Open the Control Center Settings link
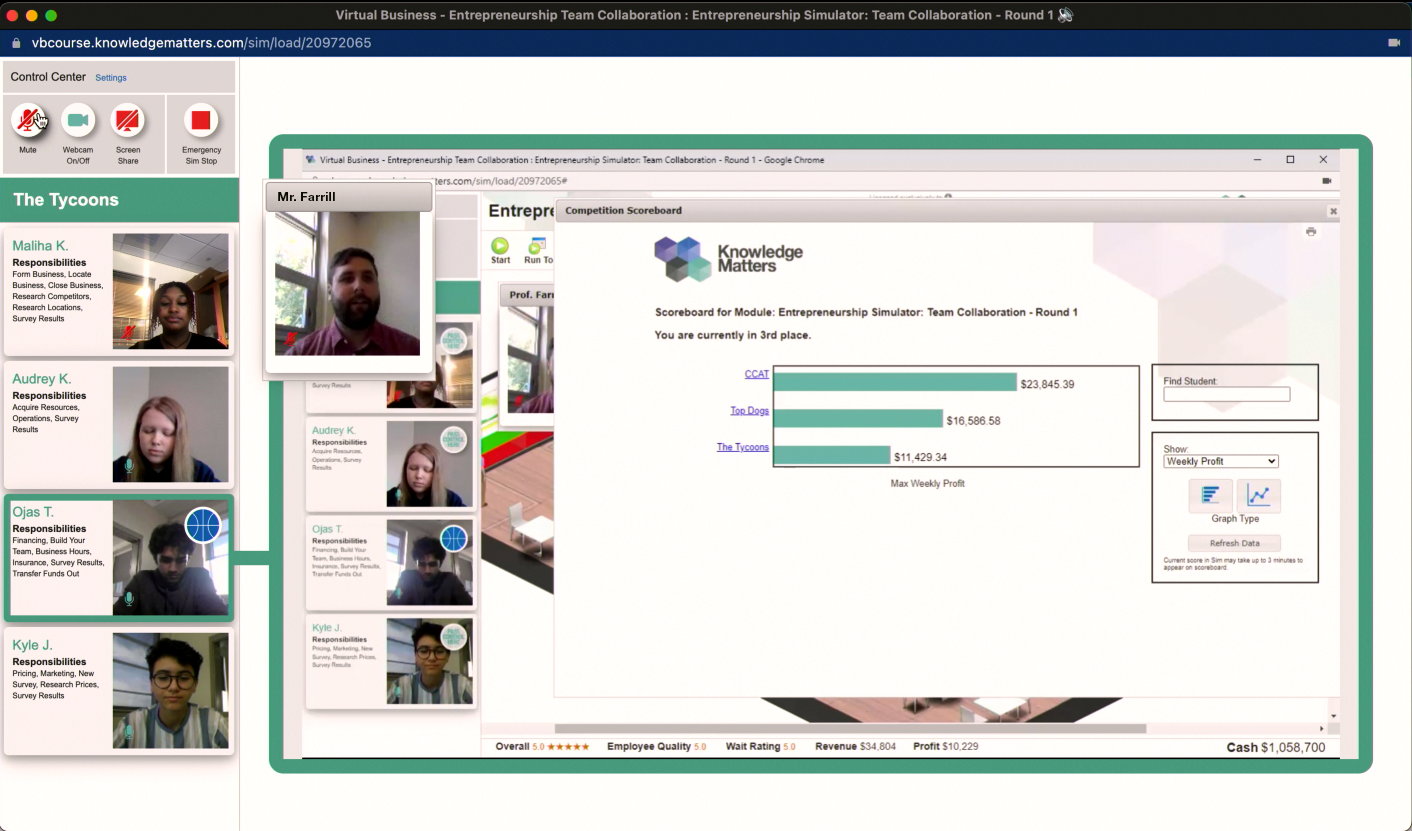1412x831 pixels. click(111, 78)
